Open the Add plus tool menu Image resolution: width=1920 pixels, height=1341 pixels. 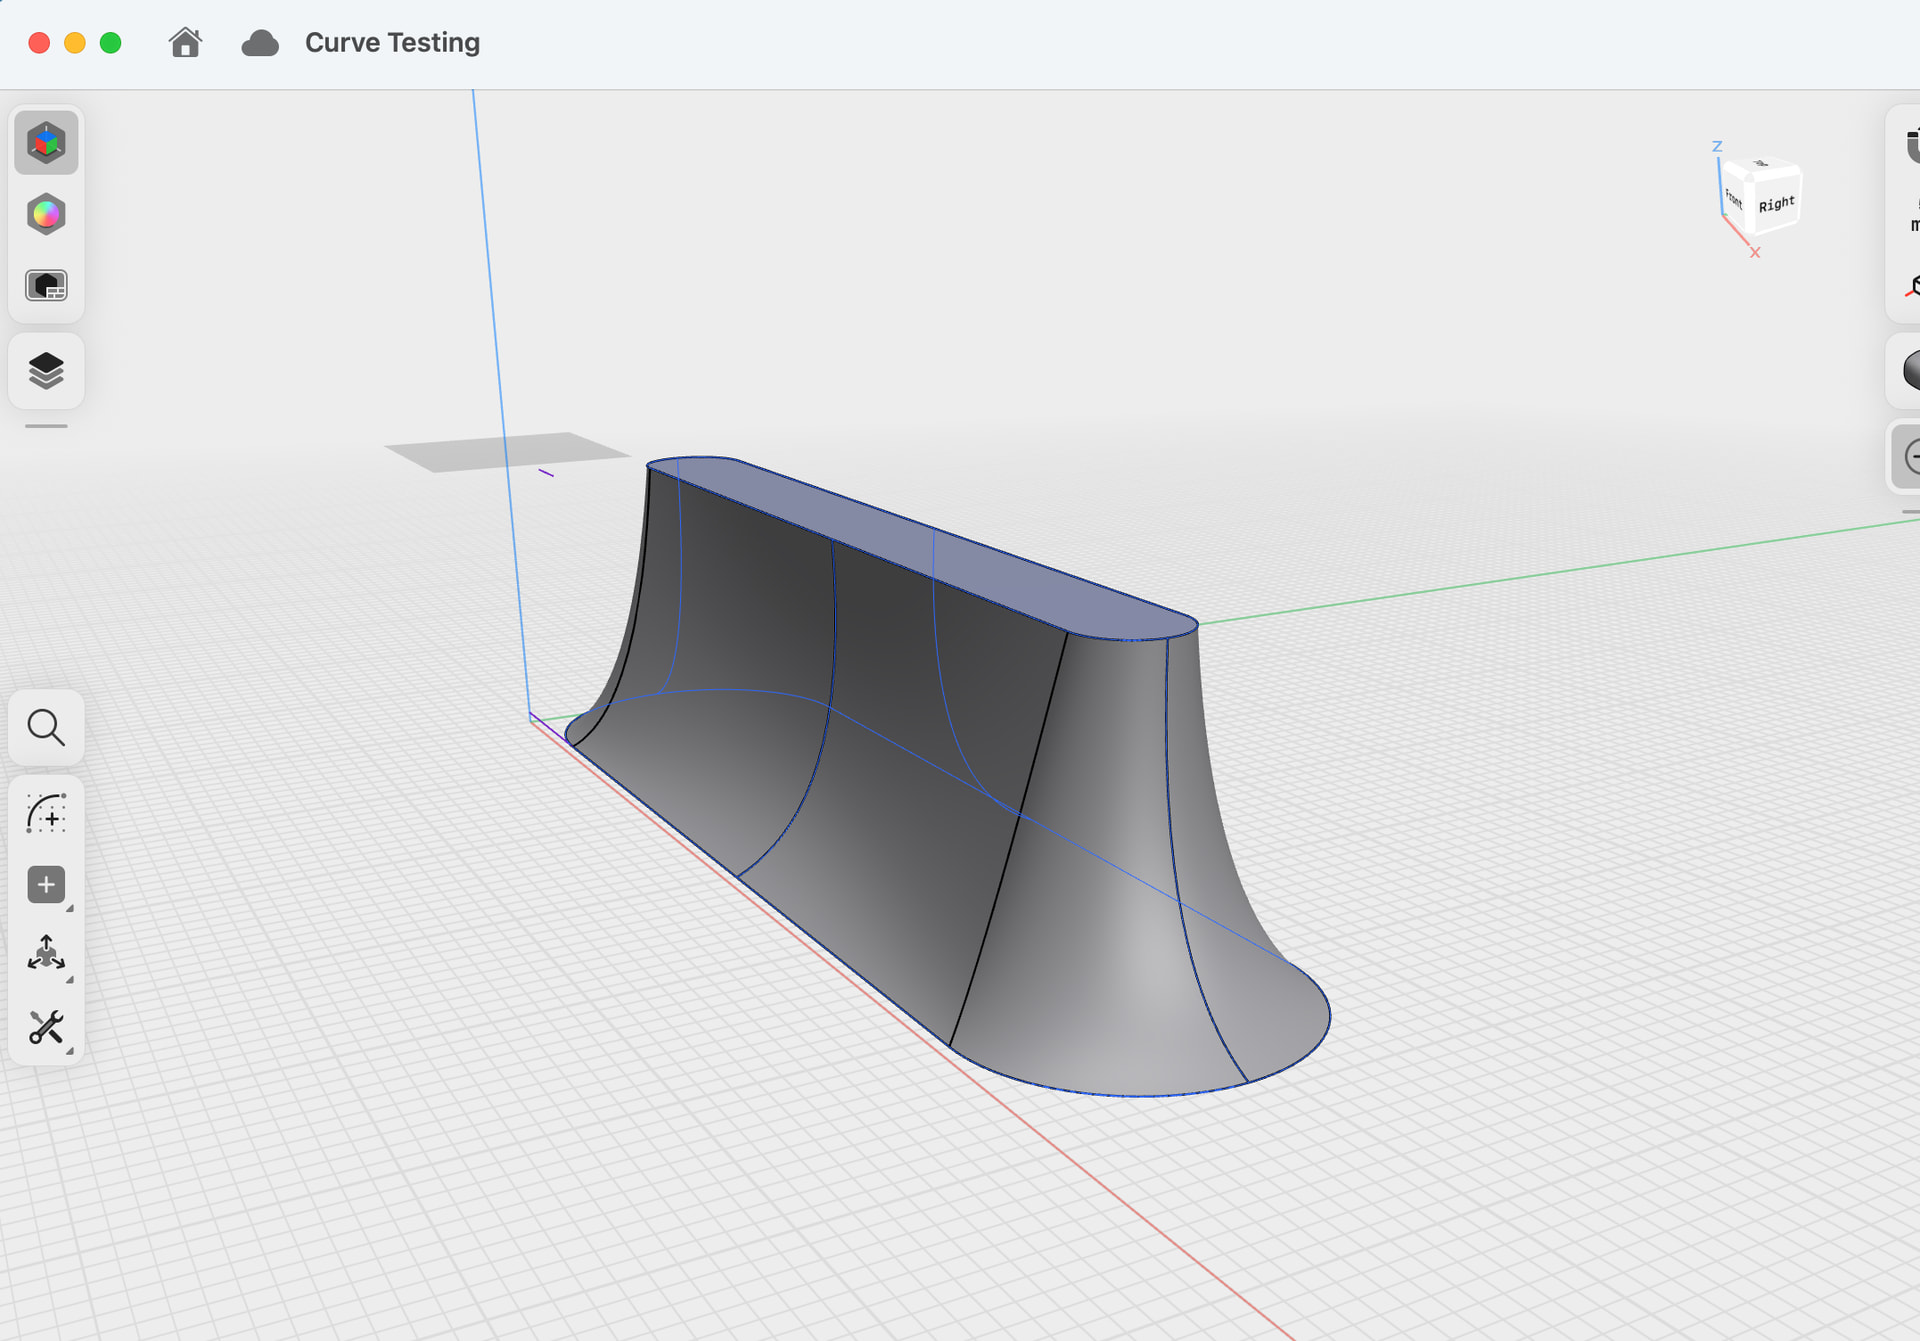(x=46, y=885)
